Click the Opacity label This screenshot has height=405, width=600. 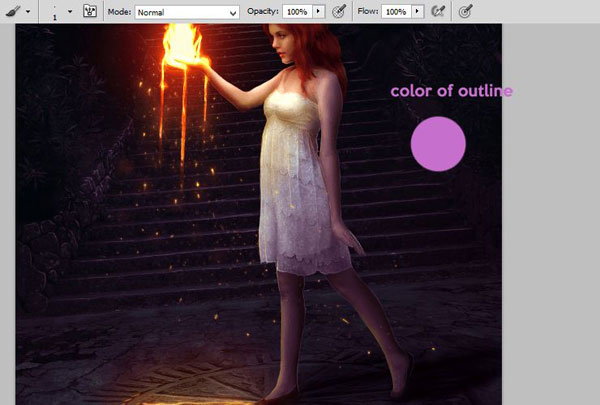[263, 11]
